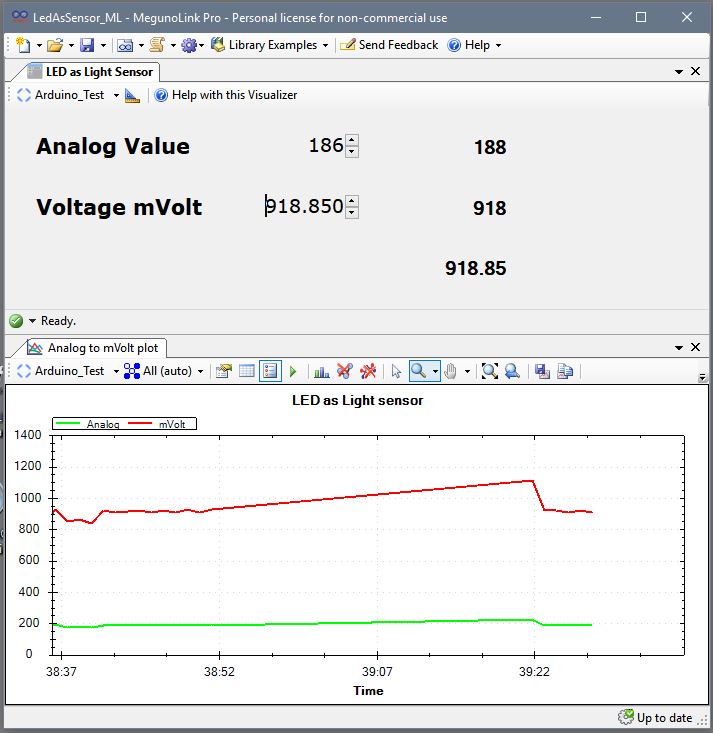
Task: Select the hand pan tool
Action: (451, 372)
